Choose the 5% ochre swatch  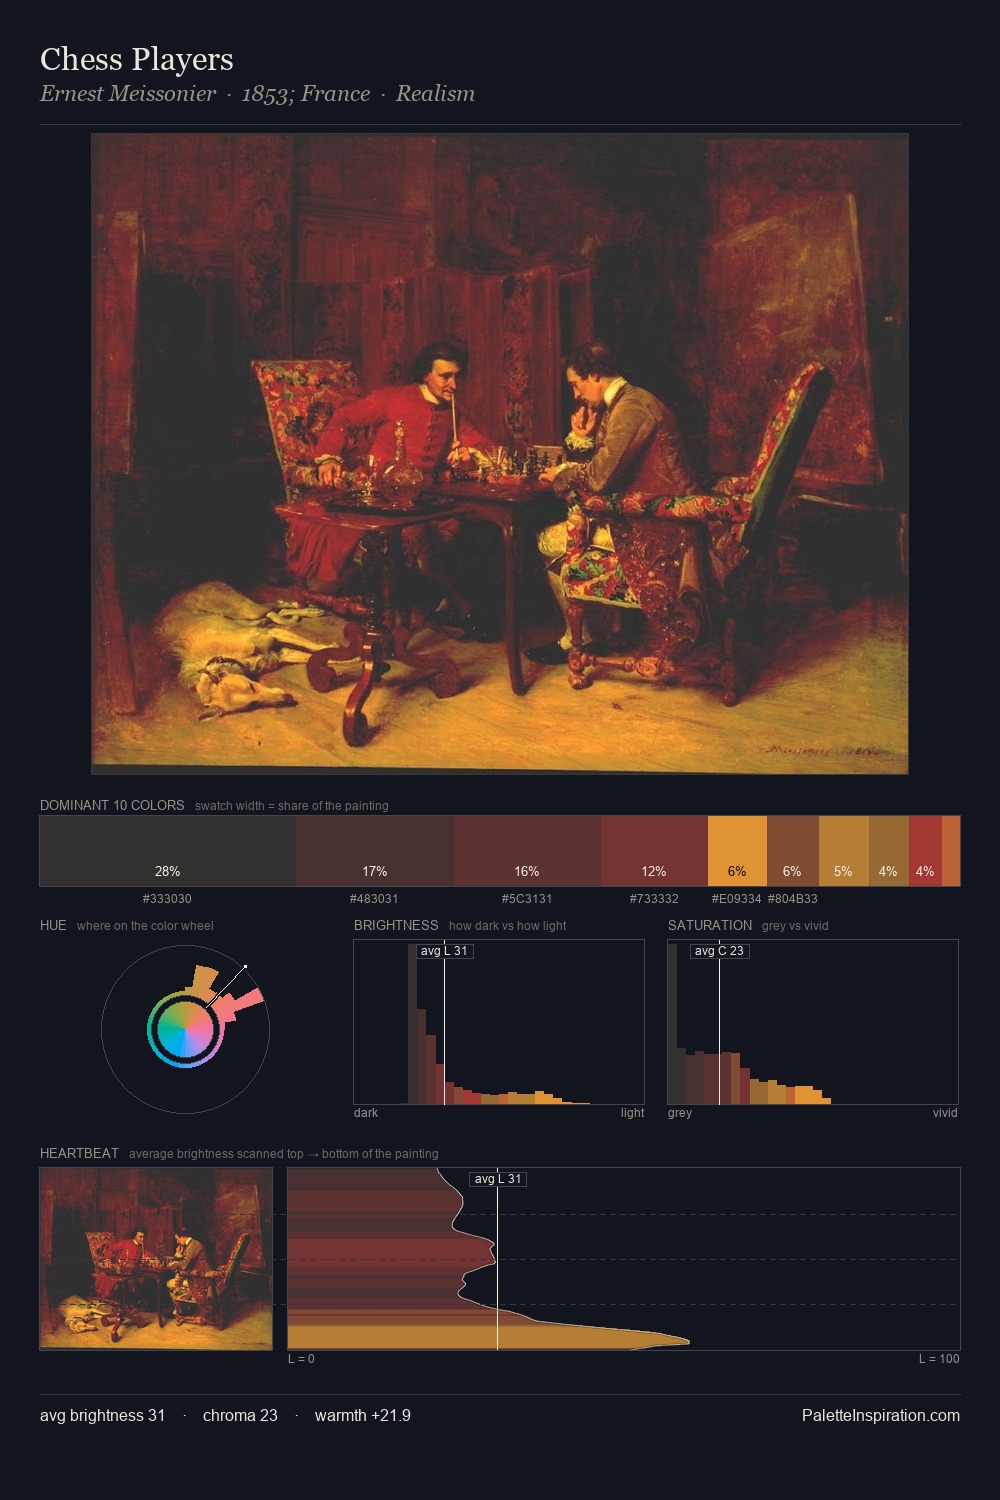pos(844,851)
